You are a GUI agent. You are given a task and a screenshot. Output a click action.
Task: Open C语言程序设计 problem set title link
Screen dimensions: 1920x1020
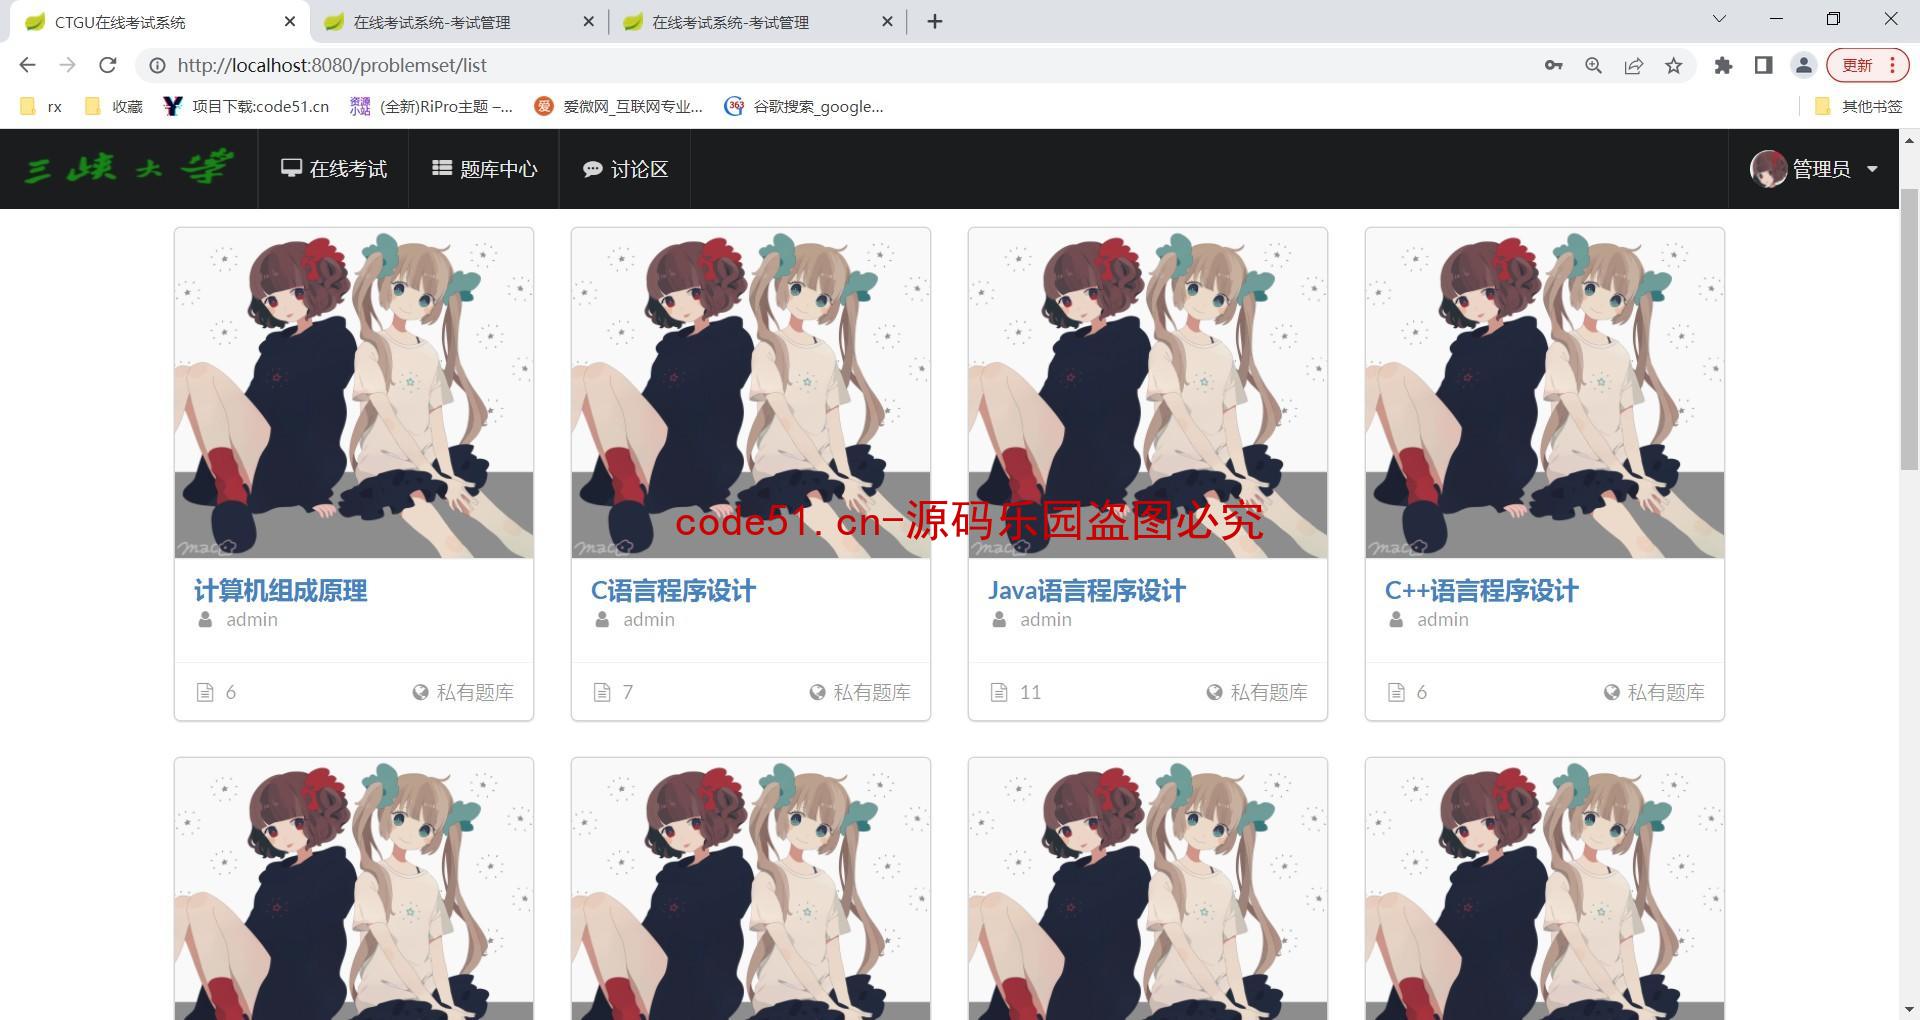coord(673,590)
